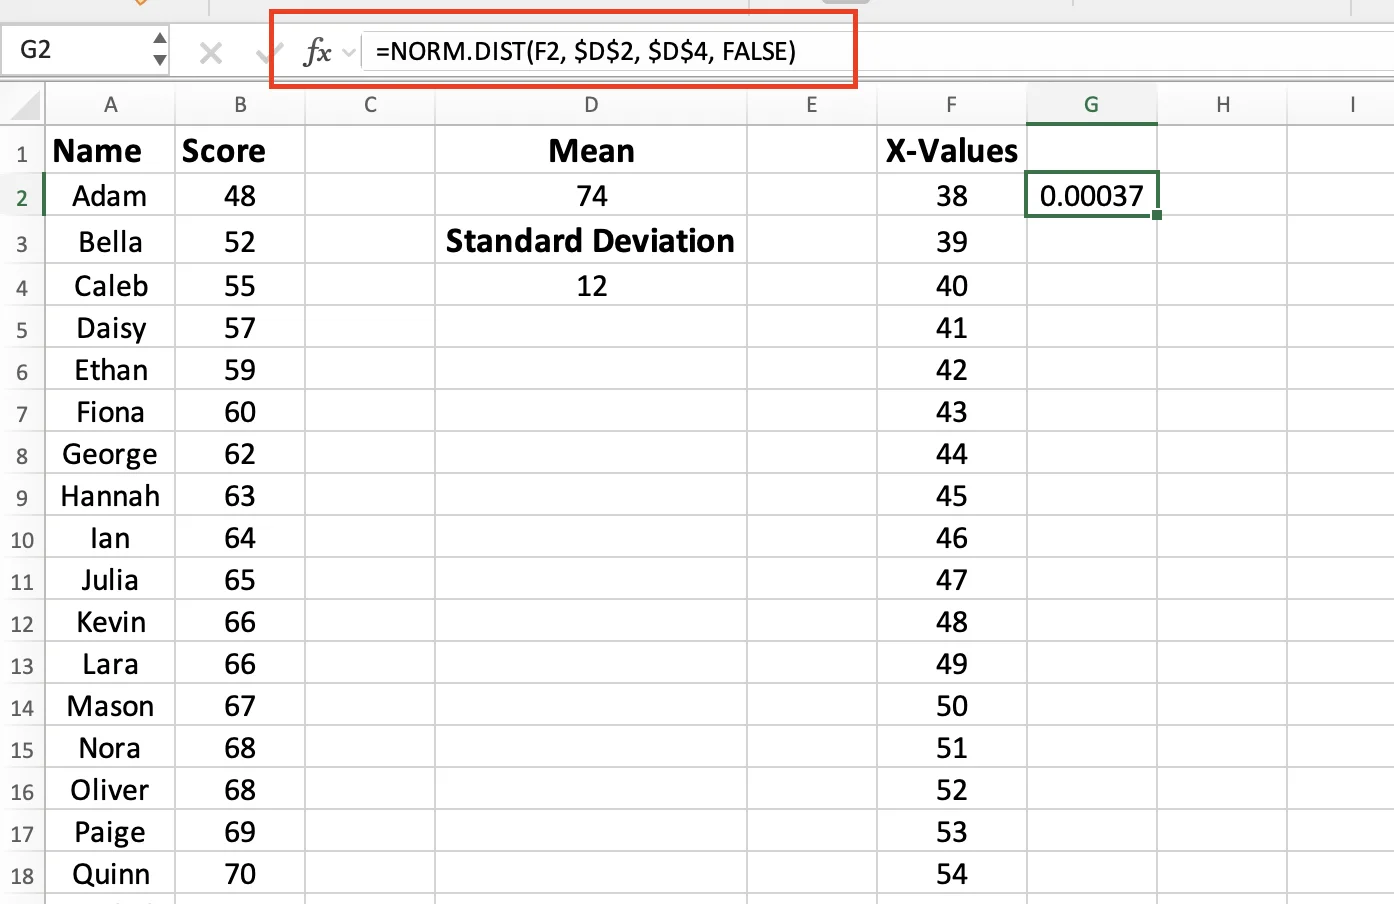Viewport: 1394px width, 904px height.
Task: Select the cell with name Ian
Action: (x=110, y=537)
